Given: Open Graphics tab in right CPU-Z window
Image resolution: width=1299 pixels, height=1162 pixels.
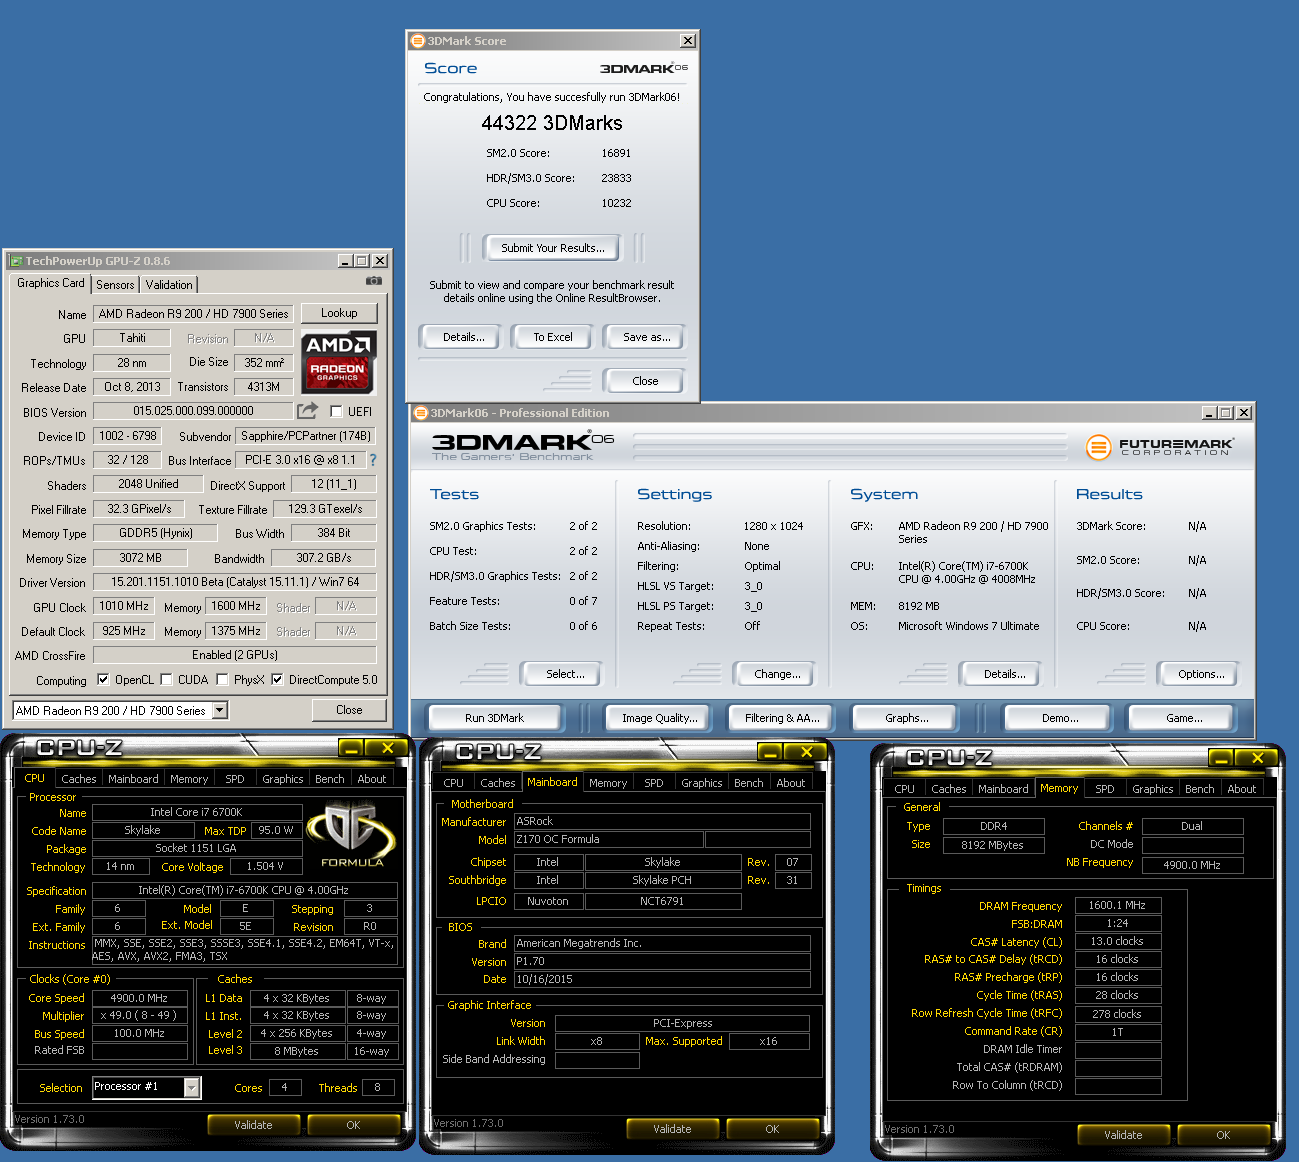Looking at the screenshot, I should [1153, 789].
